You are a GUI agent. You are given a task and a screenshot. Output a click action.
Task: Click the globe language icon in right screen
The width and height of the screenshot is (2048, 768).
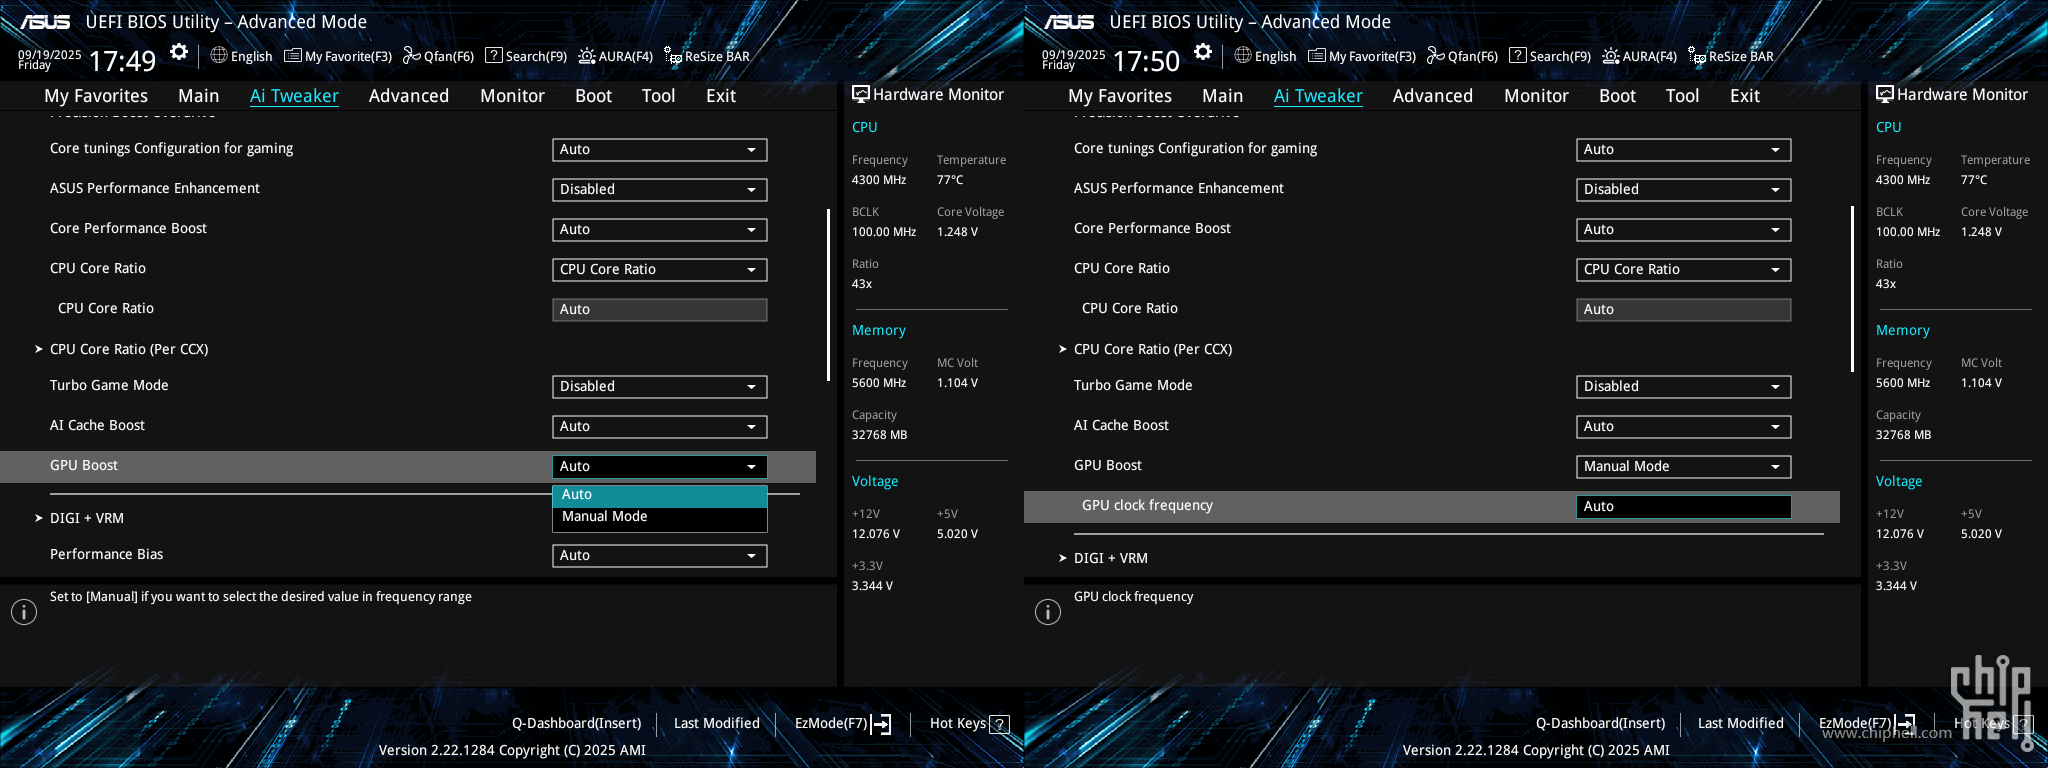pyautogui.click(x=1243, y=56)
